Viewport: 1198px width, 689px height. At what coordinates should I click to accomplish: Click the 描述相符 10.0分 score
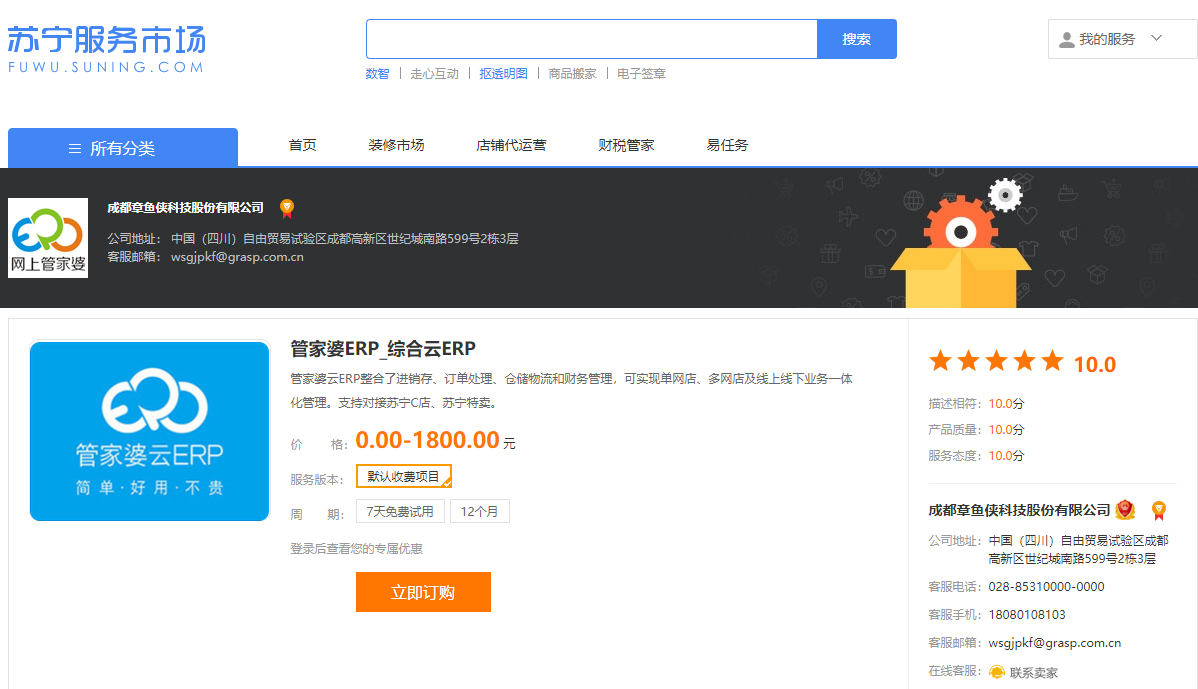point(1006,403)
